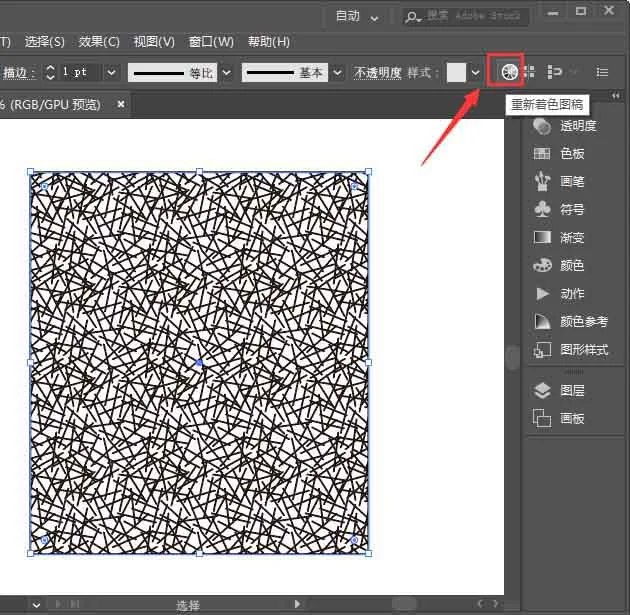Image resolution: width=630 pixels, height=615 pixels.
Task: Open the Transparency panel
Action: (570, 126)
